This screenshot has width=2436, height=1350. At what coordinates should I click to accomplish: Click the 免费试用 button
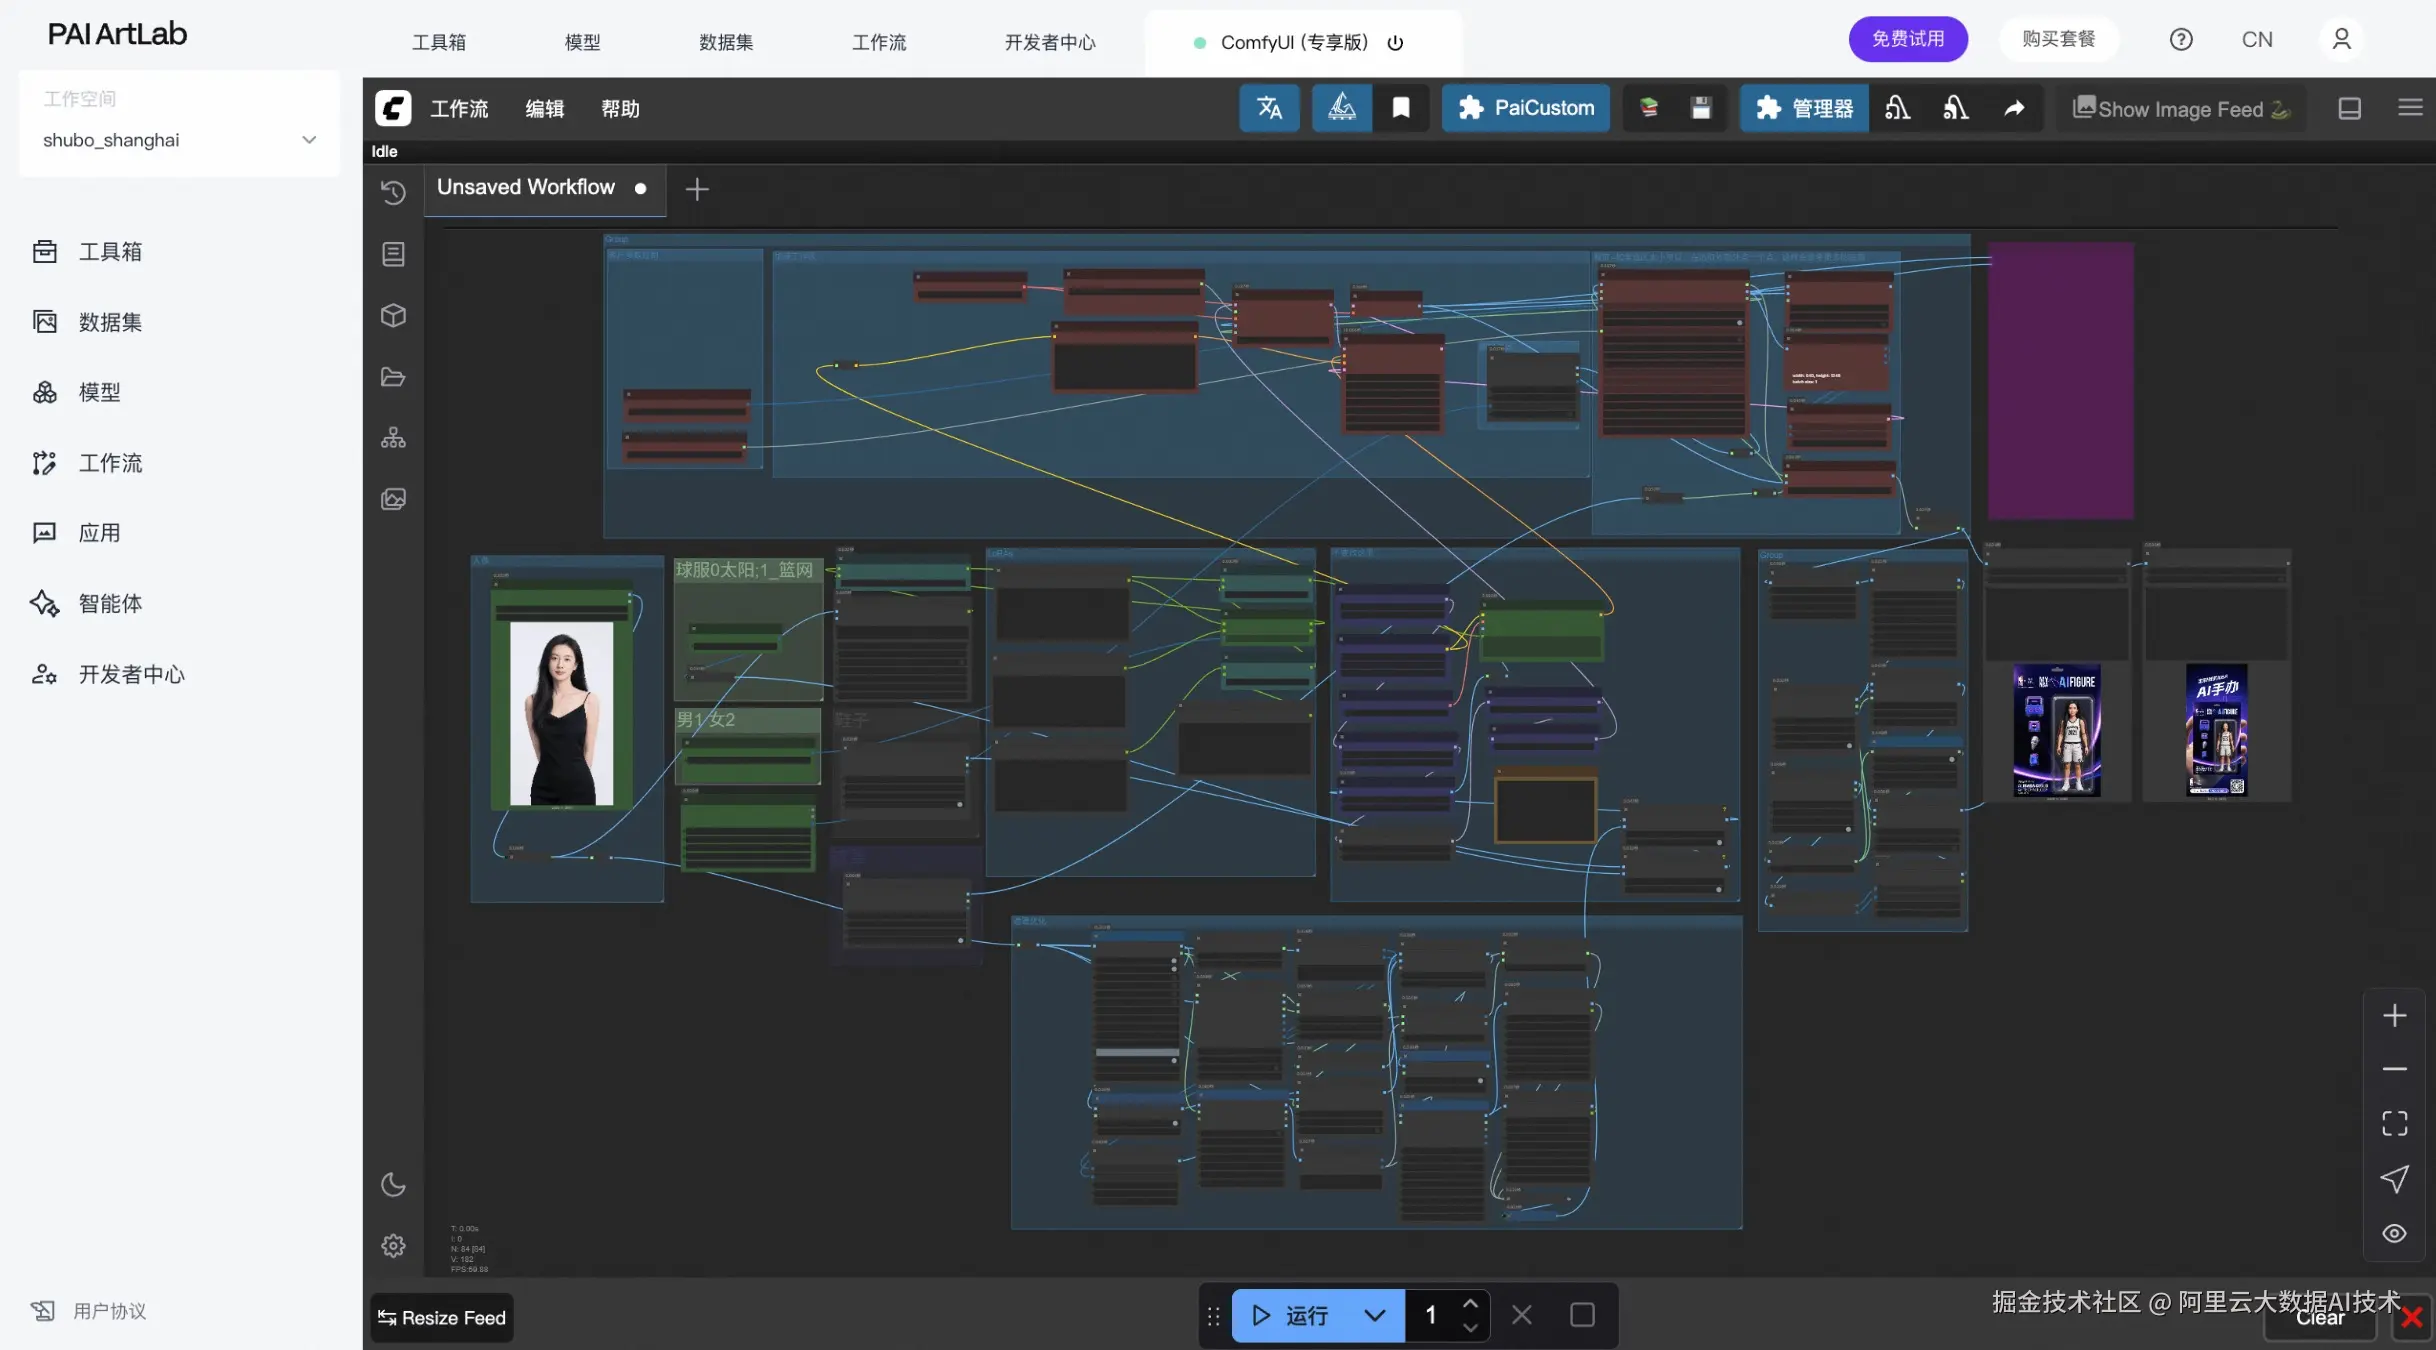point(1907,39)
